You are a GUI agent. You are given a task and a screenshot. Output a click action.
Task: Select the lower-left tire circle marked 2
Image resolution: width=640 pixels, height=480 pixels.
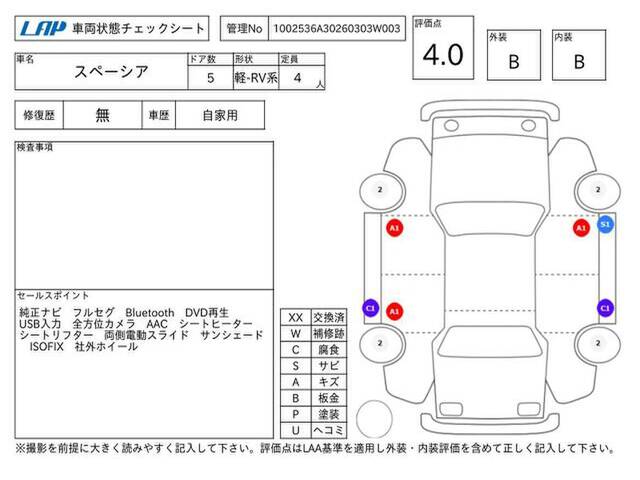380,345
